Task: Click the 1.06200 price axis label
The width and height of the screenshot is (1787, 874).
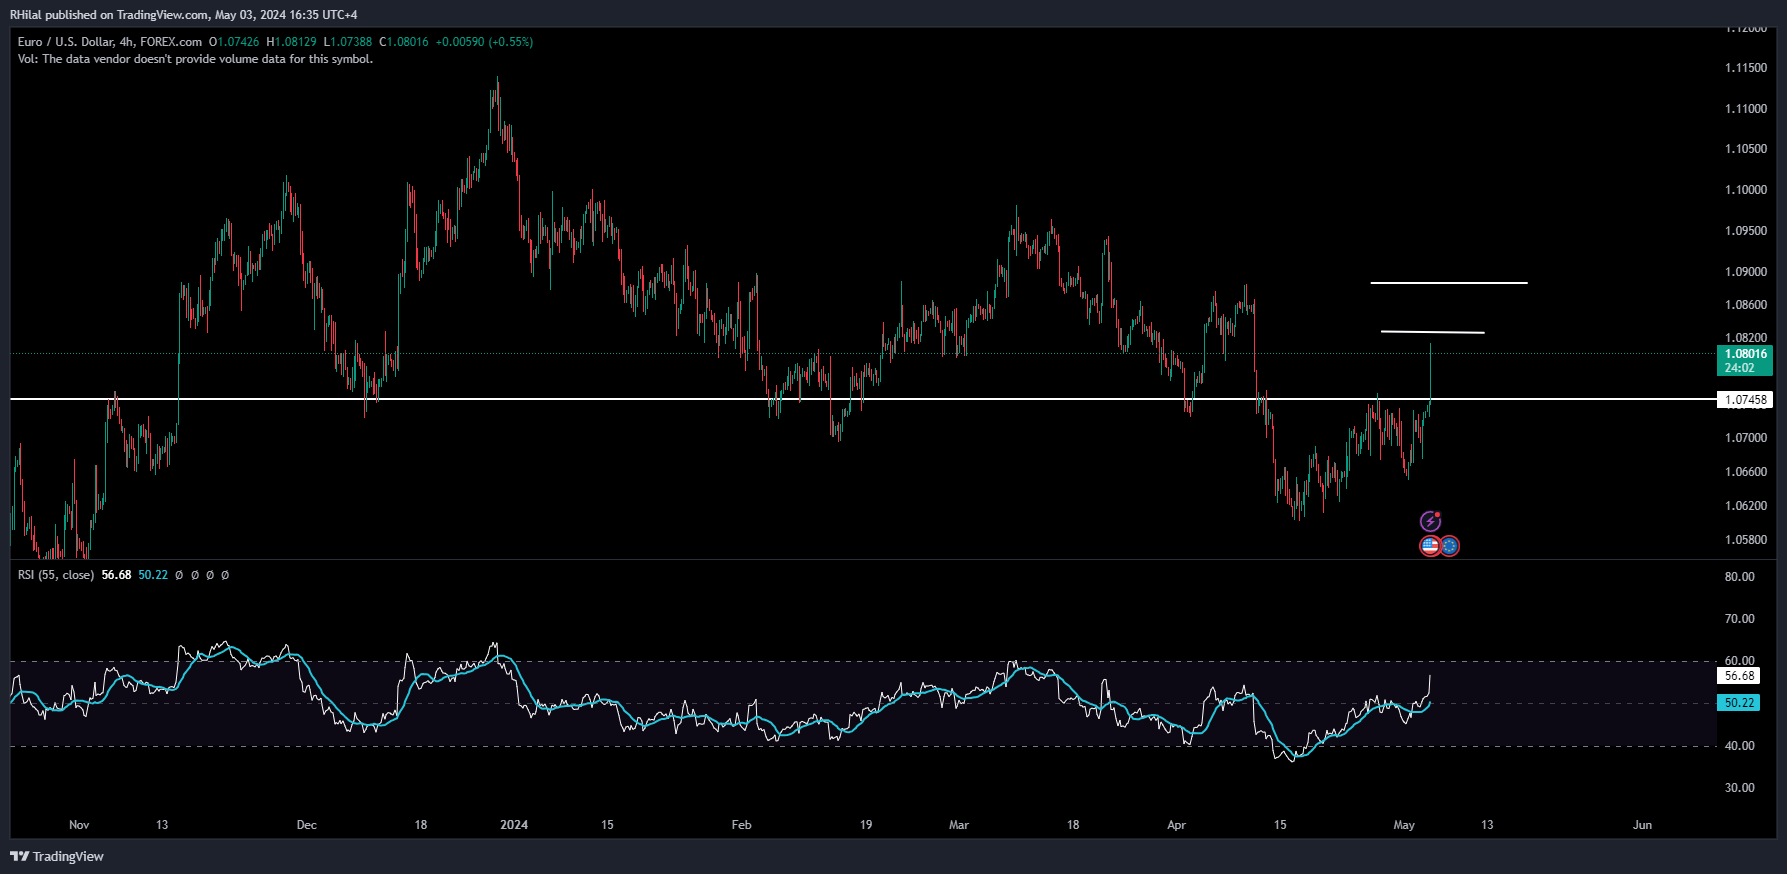Action: point(1746,506)
